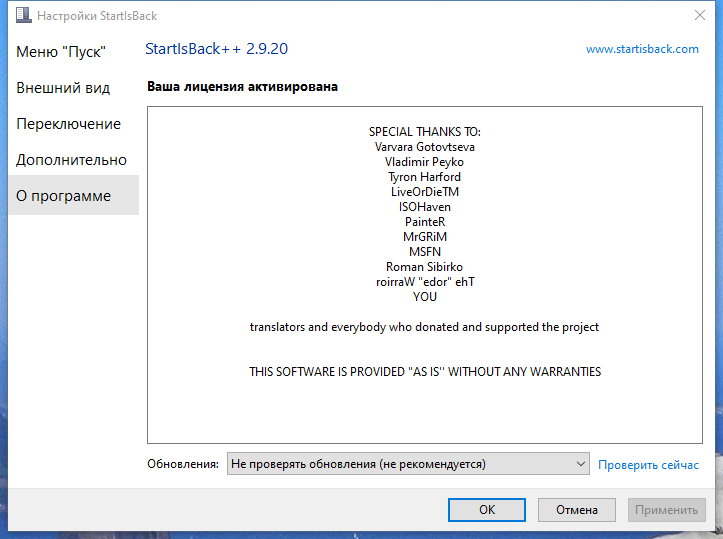Open the 'Не проверять обновления' combo box

(408, 464)
